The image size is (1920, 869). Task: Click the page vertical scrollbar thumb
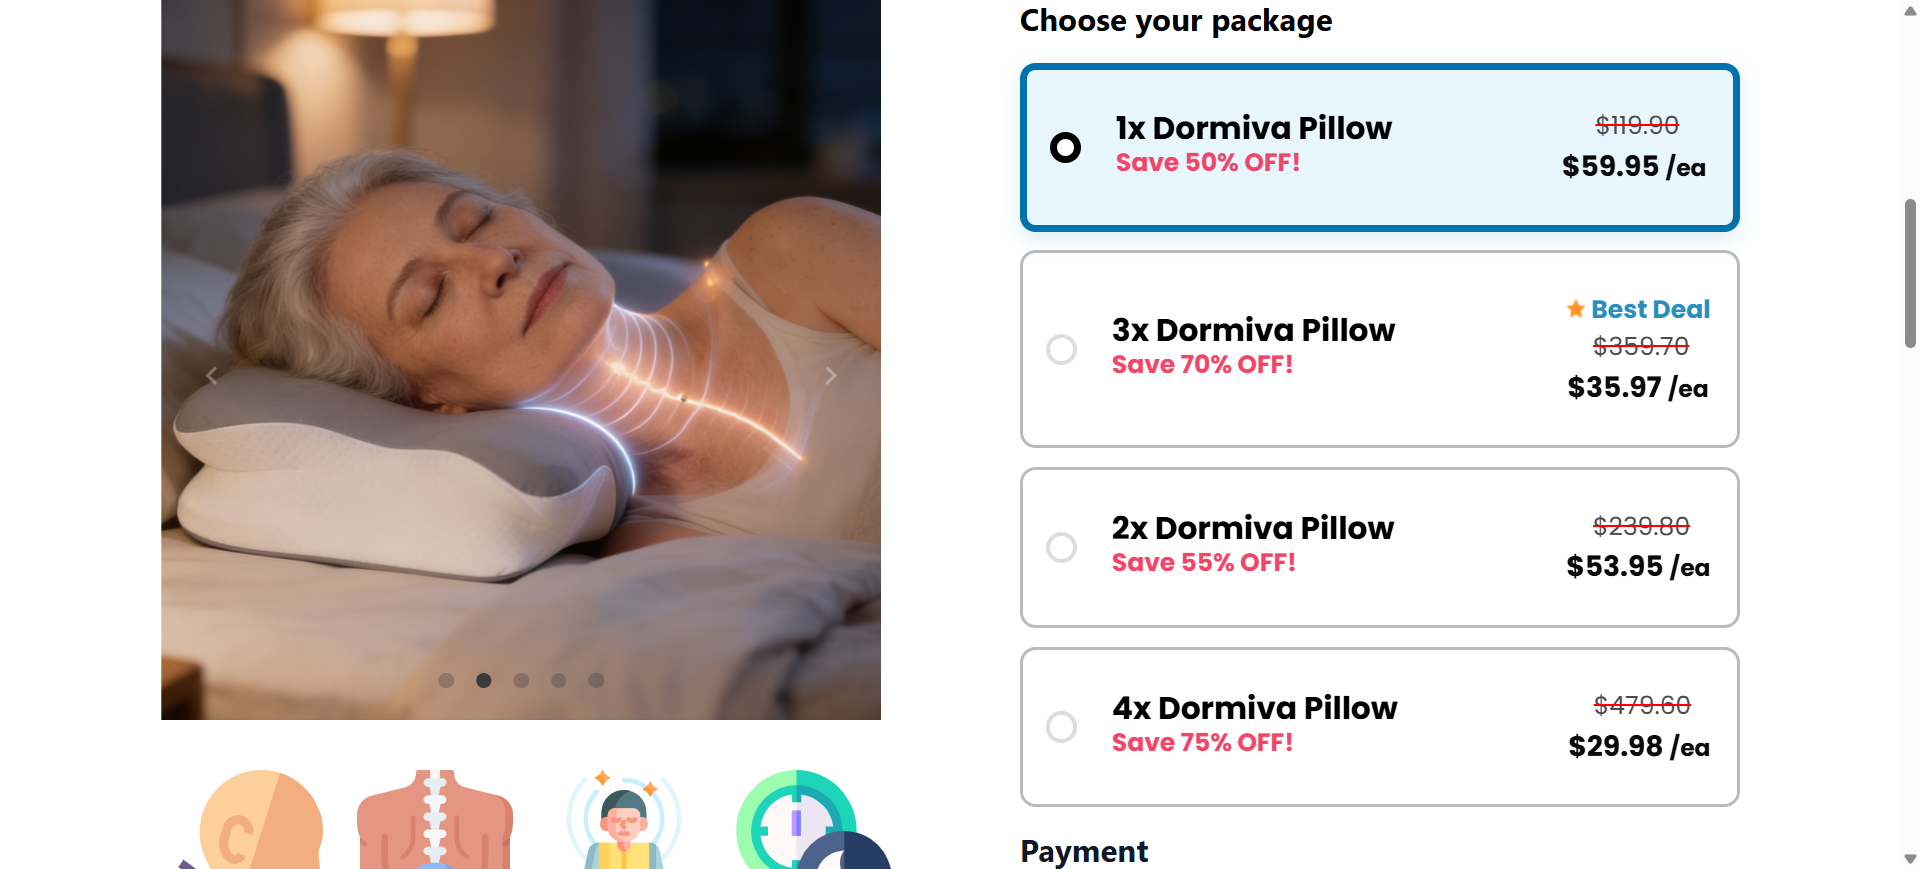pos(1910,273)
